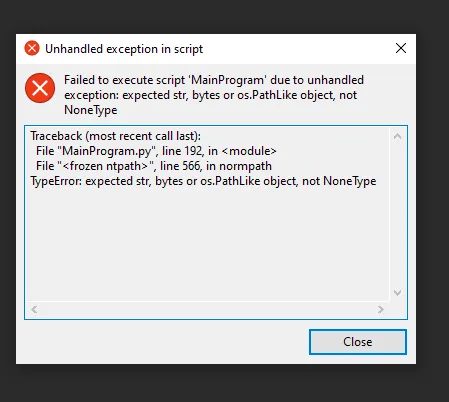Click the '<frozen ntpath>' traceback line

click(x=154, y=166)
